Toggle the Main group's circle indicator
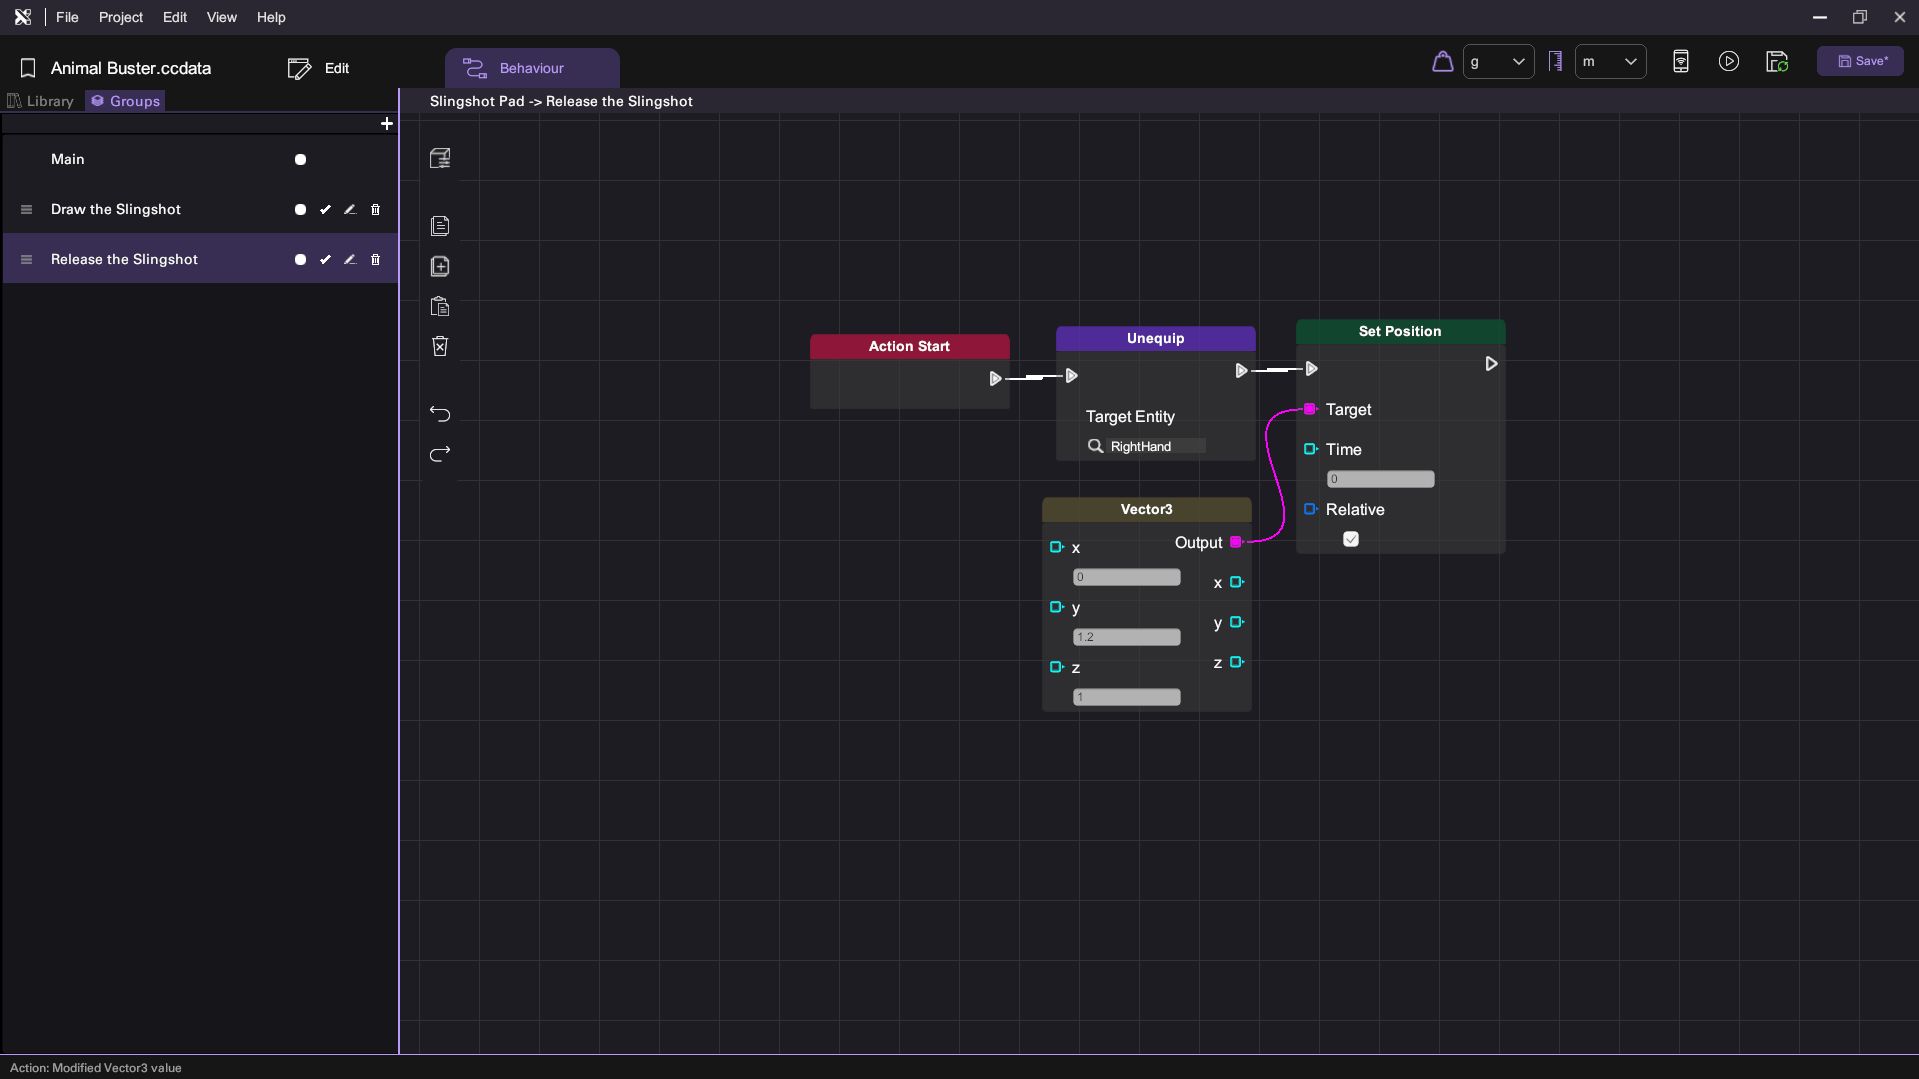This screenshot has height=1079, width=1919. point(300,160)
